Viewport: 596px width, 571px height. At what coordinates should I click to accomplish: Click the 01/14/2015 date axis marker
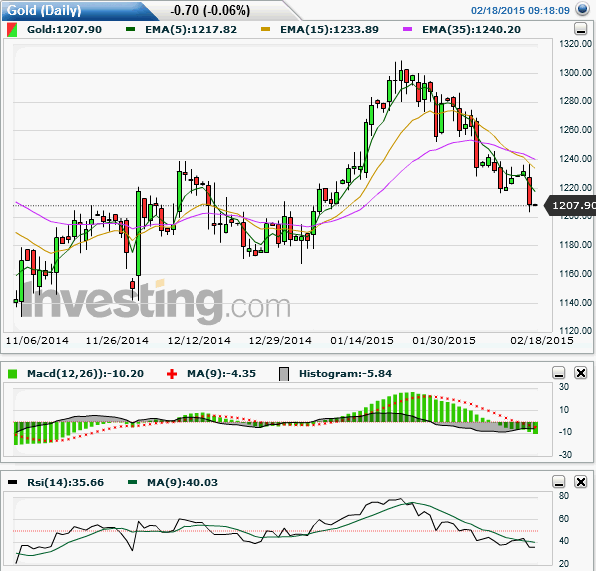[362, 340]
